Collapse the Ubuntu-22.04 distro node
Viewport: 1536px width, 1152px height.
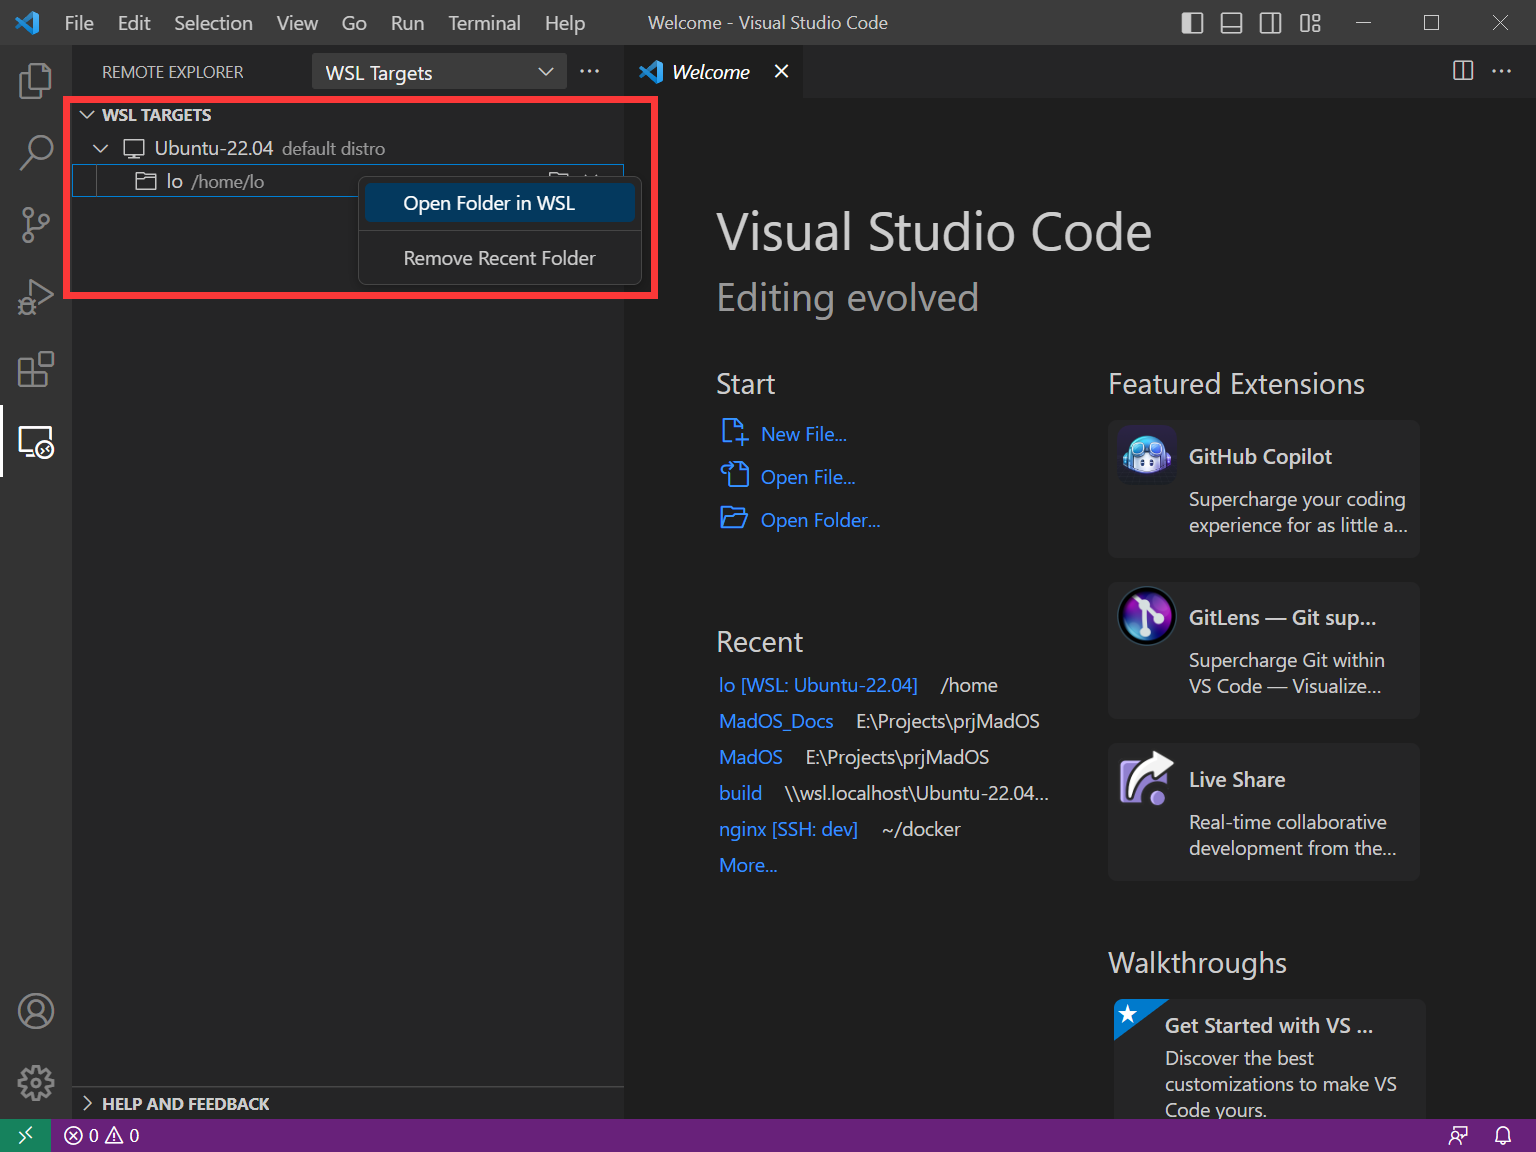click(x=101, y=148)
